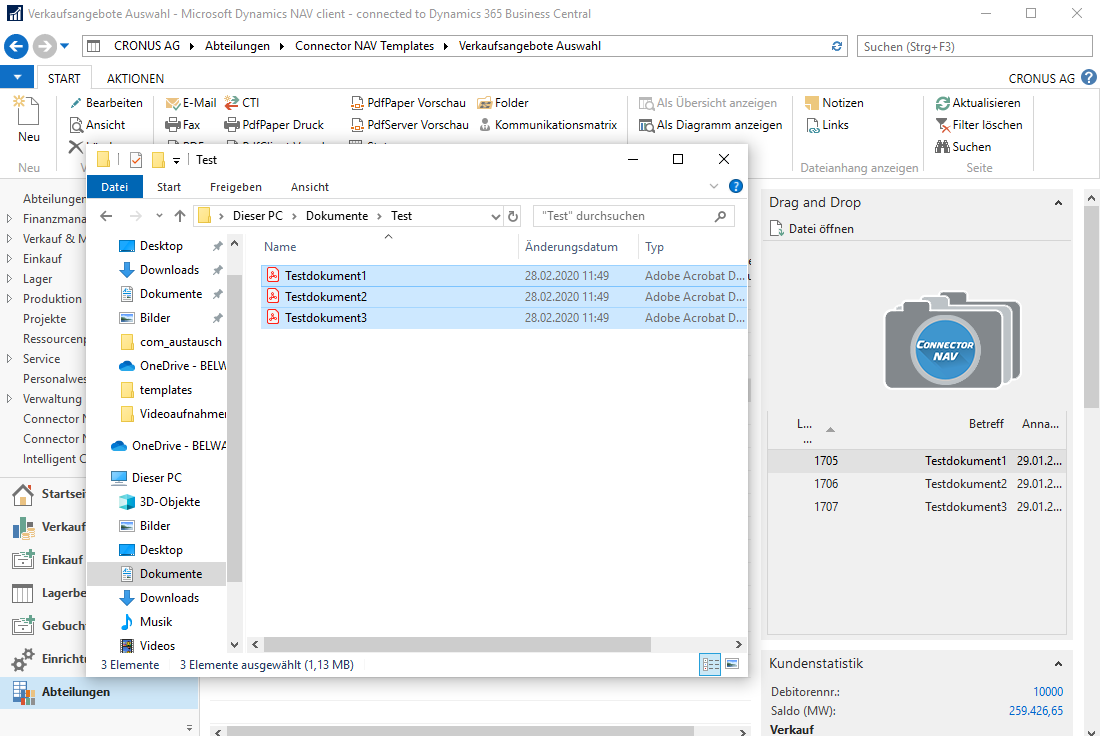The width and height of the screenshot is (1100, 736).
Task: Switch to the AKTIONEN ribbon tab
Action: 135,79
